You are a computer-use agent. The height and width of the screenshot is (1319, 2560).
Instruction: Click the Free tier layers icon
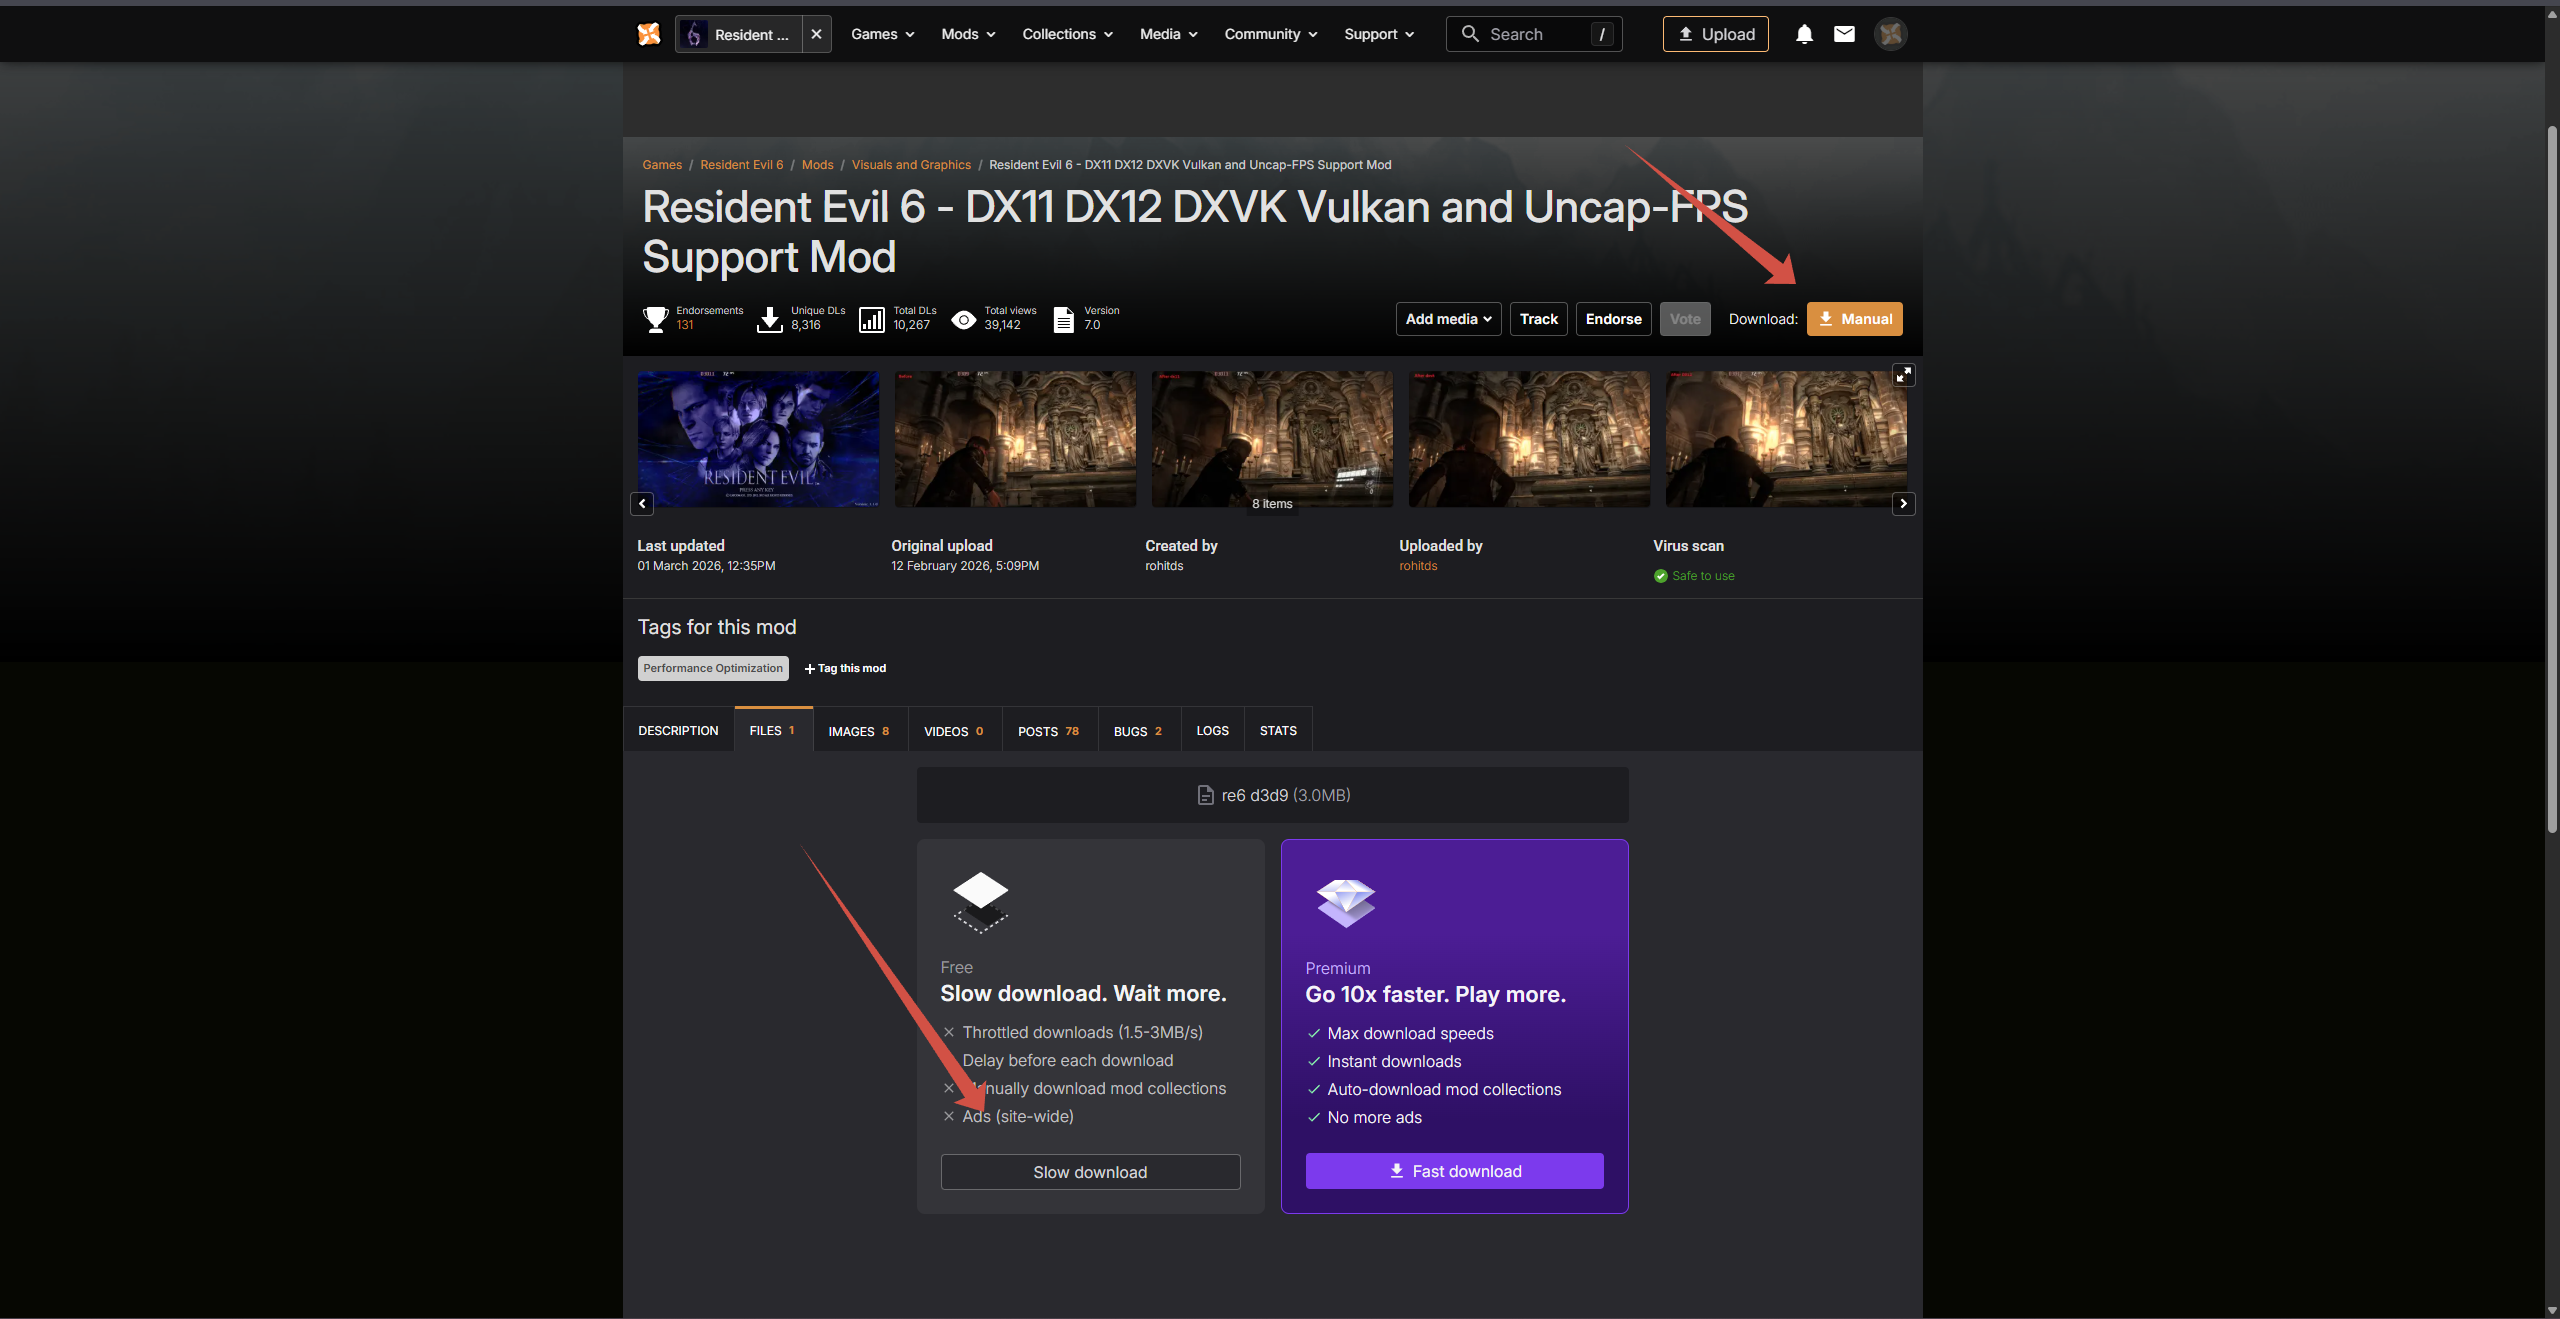click(x=981, y=902)
